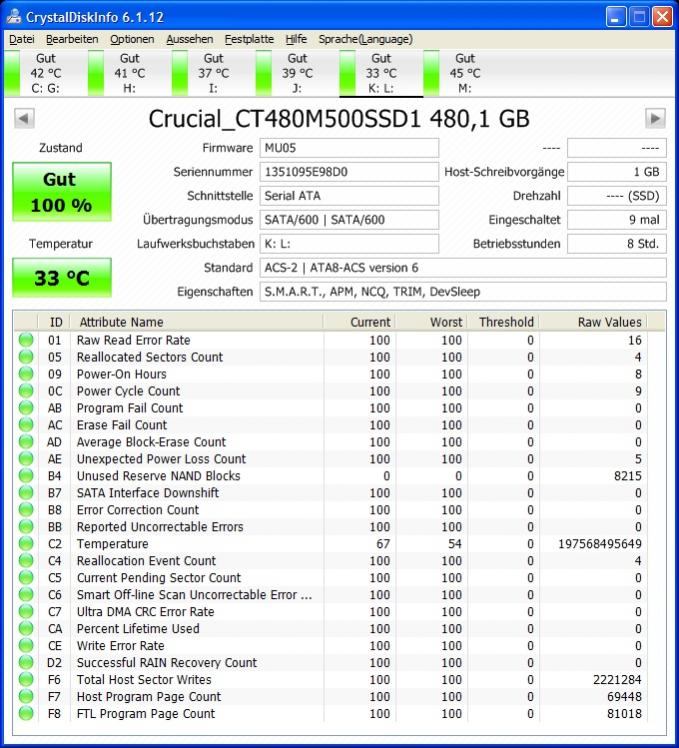The image size is (679, 748).
Task: Click the Host-Schreibvorgänge value 1 GB
Action: click(x=616, y=172)
